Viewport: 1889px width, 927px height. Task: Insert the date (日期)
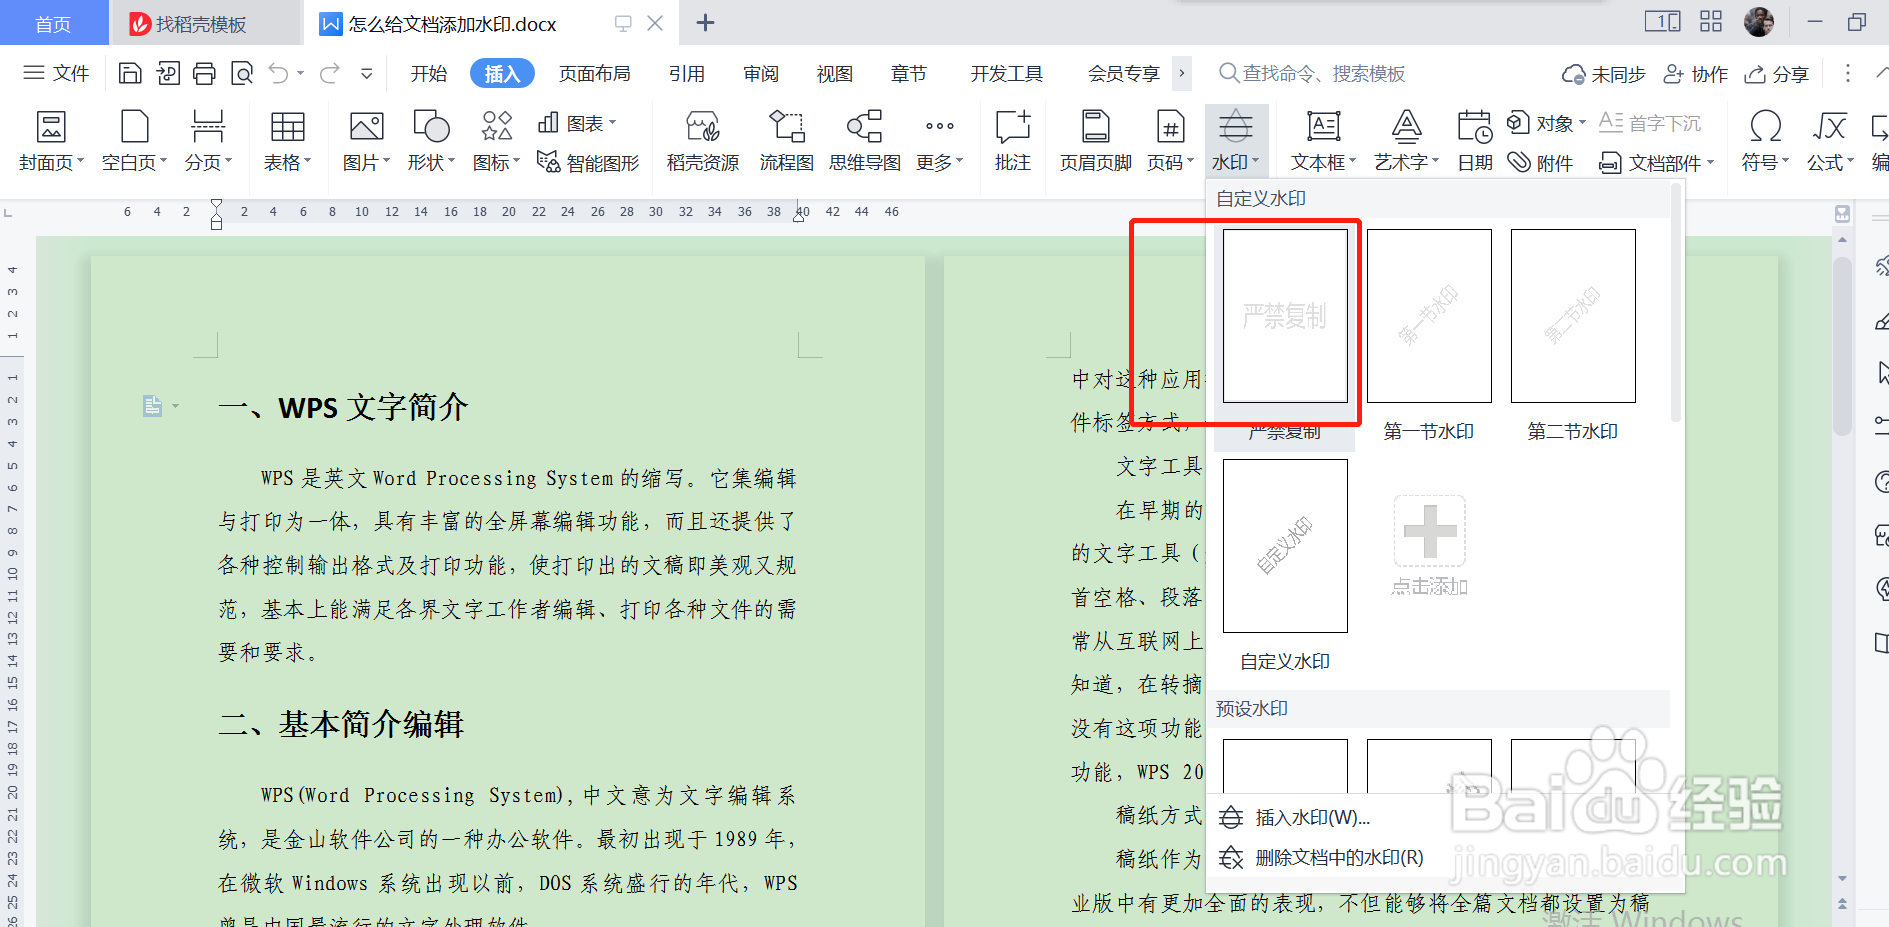(1474, 141)
